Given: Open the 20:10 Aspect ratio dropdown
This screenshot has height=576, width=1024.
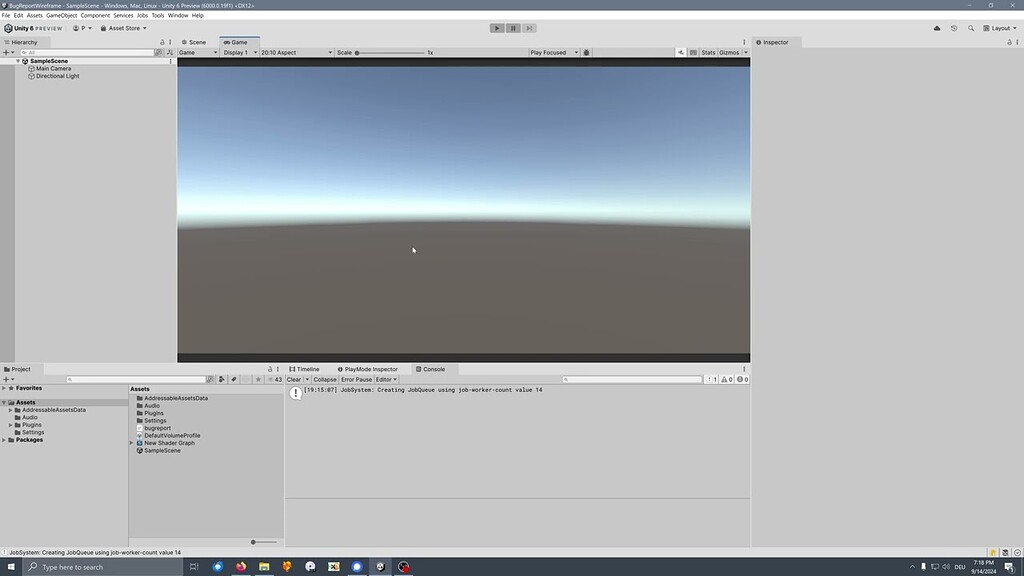Looking at the screenshot, I should 296,52.
